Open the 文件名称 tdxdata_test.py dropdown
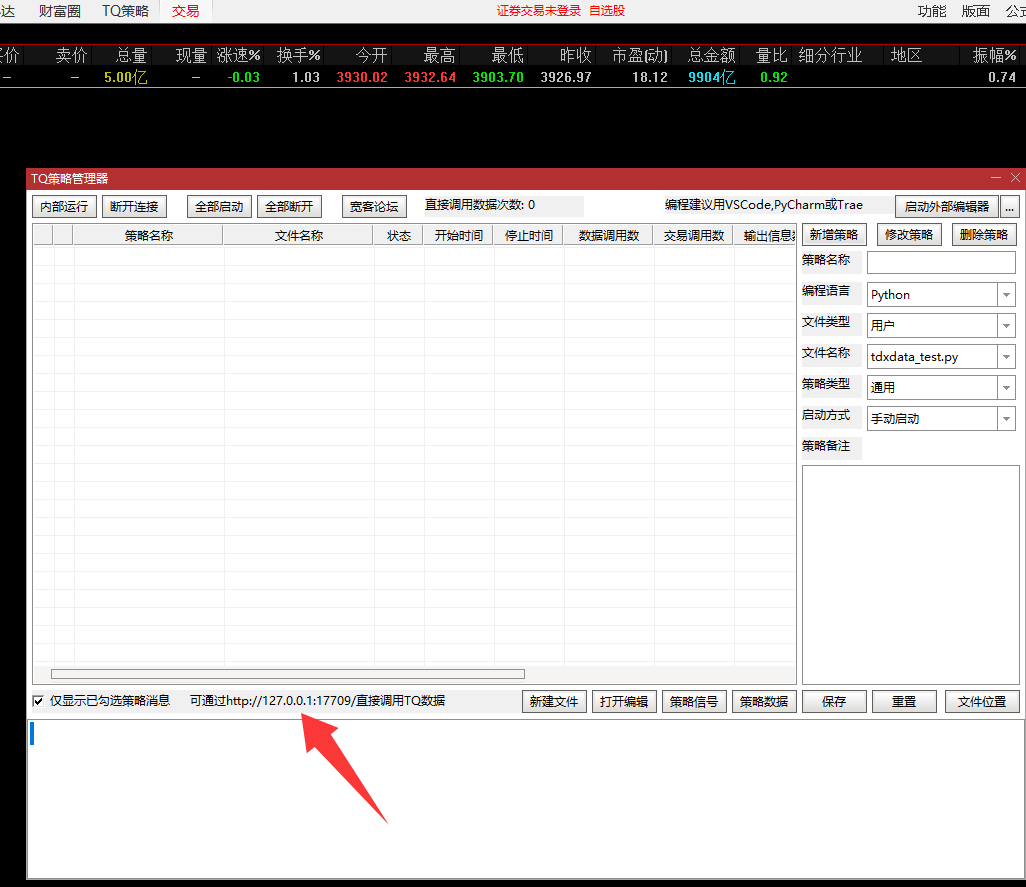Image resolution: width=1026 pixels, height=887 pixels. pos(1006,357)
